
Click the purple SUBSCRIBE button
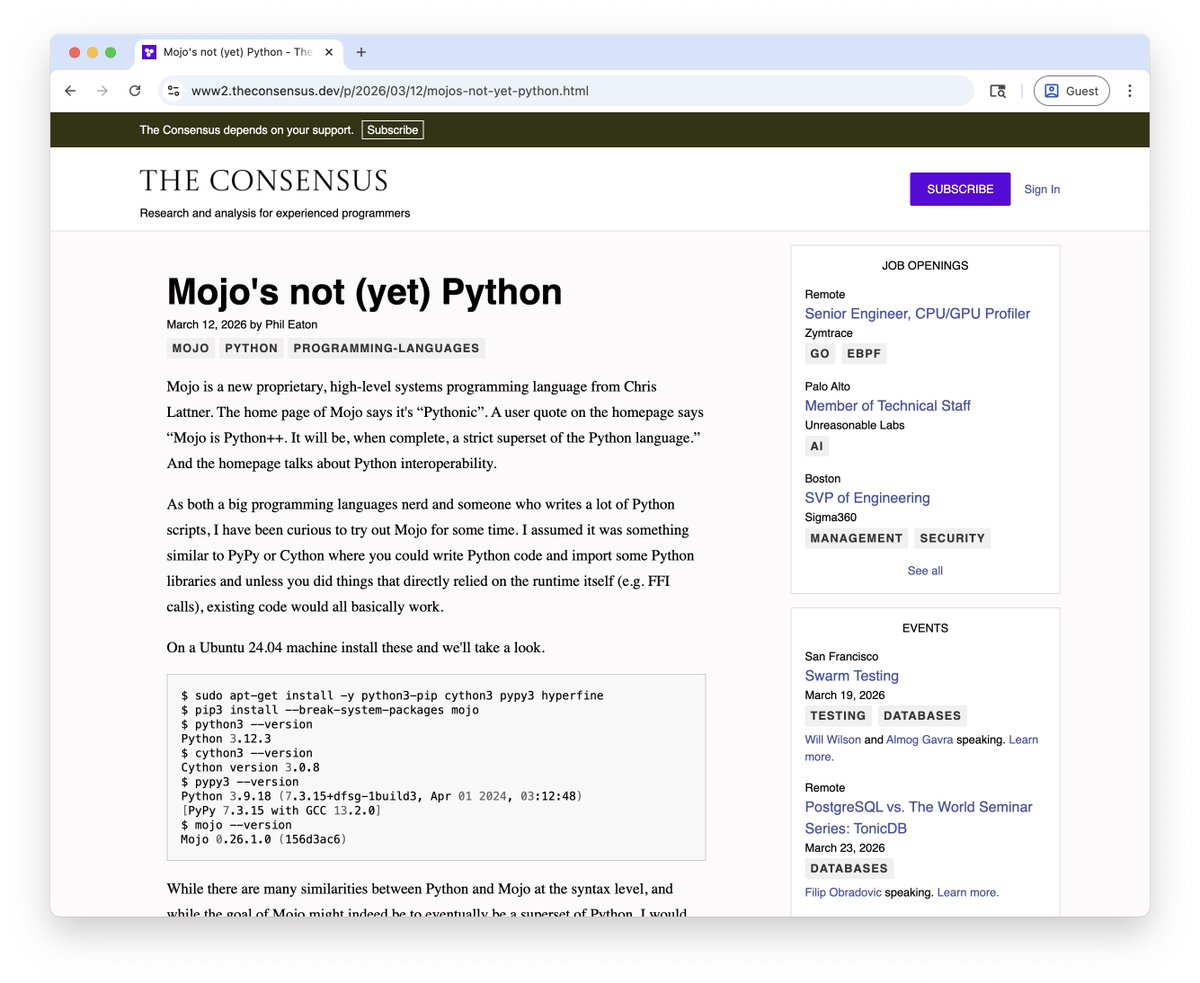[960, 189]
